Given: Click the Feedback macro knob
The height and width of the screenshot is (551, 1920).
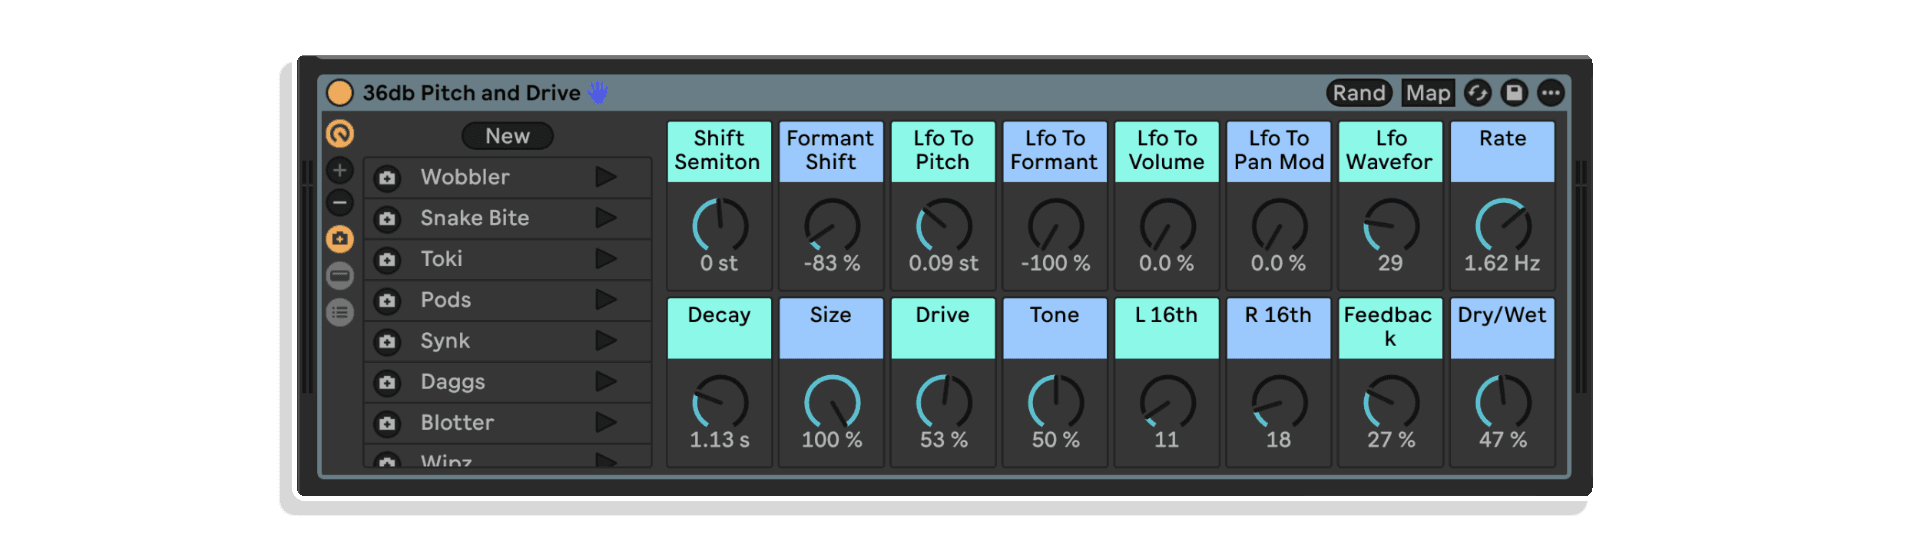Looking at the screenshot, I should [x=1391, y=402].
